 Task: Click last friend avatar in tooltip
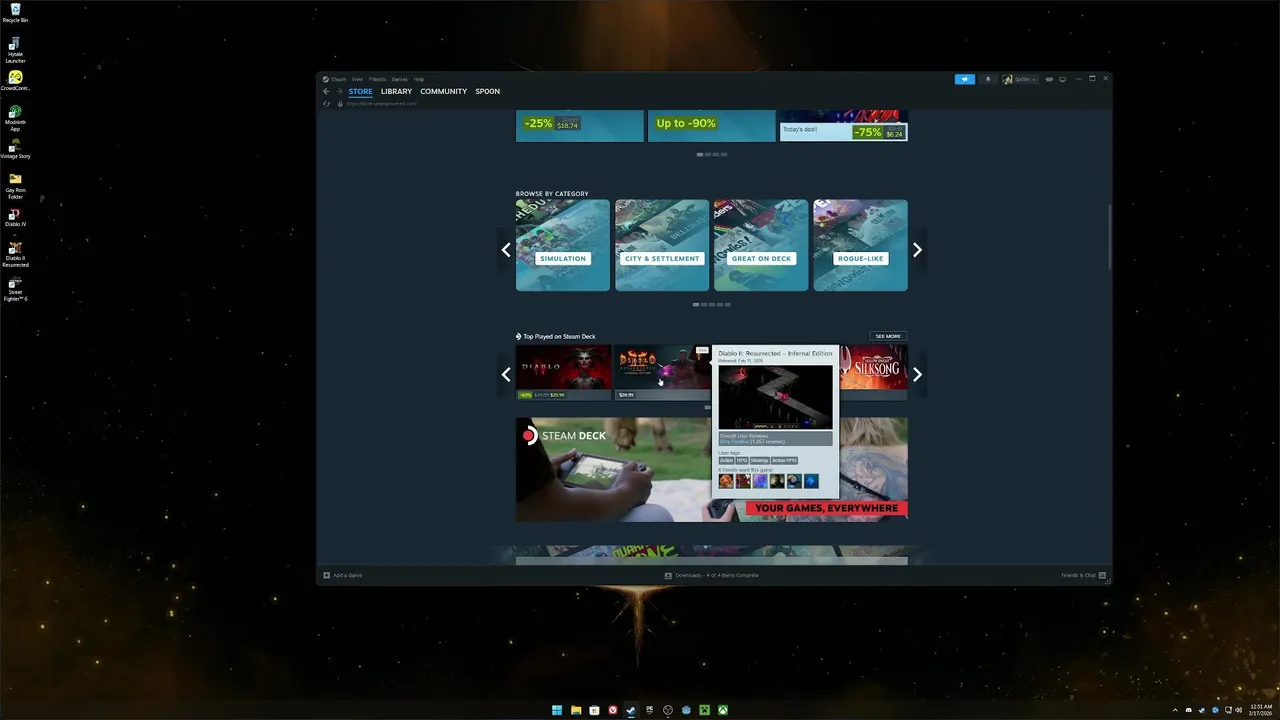(x=811, y=481)
